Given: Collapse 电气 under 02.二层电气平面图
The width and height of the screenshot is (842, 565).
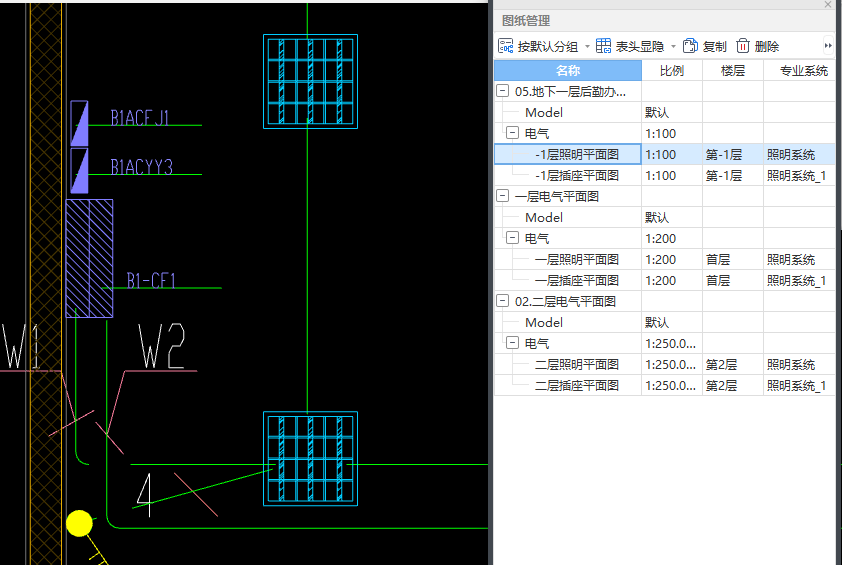Looking at the screenshot, I should pyautogui.click(x=512, y=343).
